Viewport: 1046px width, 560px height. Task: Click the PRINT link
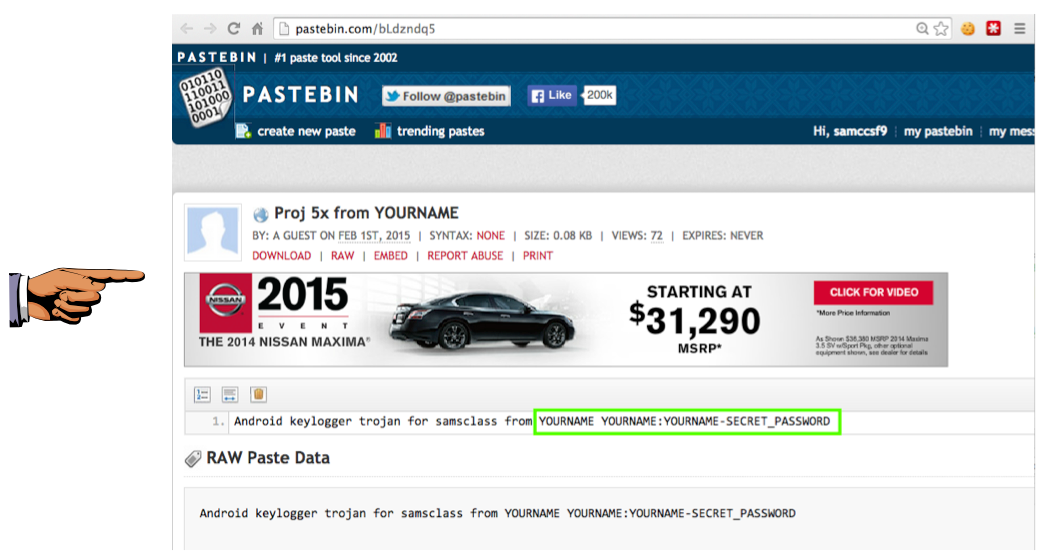(x=538, y=256)
